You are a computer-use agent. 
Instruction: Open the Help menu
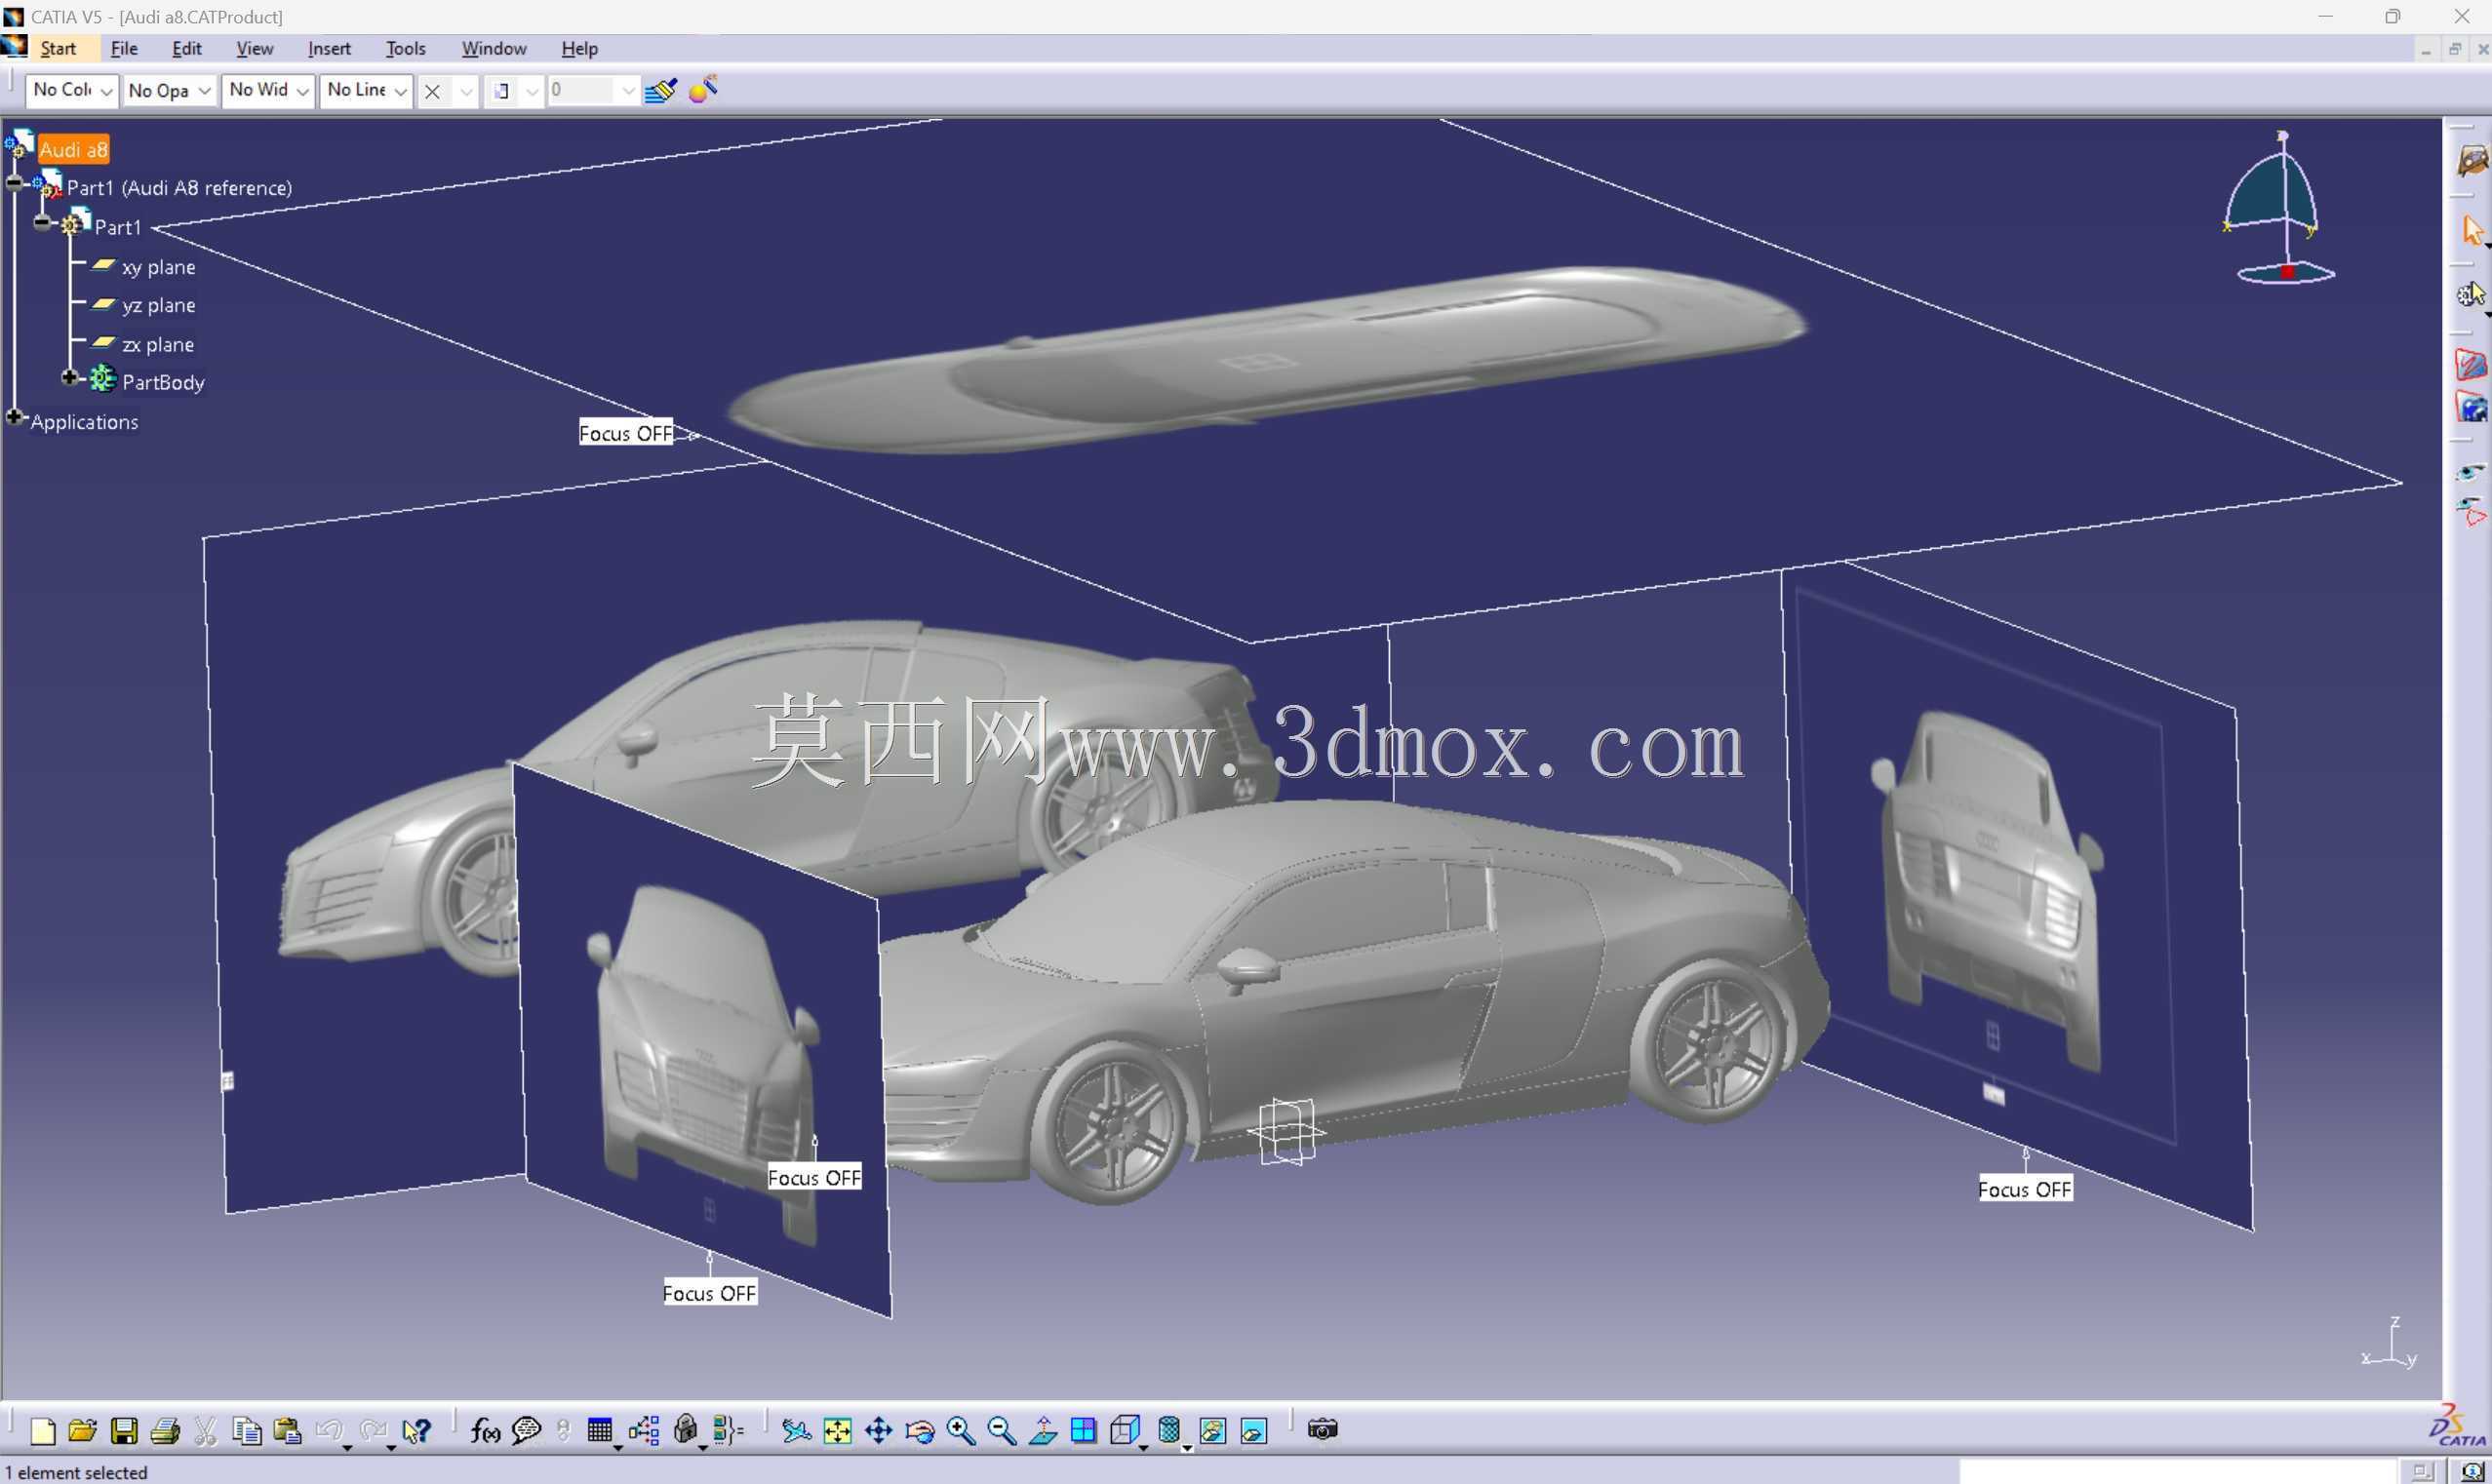(579, 48)
